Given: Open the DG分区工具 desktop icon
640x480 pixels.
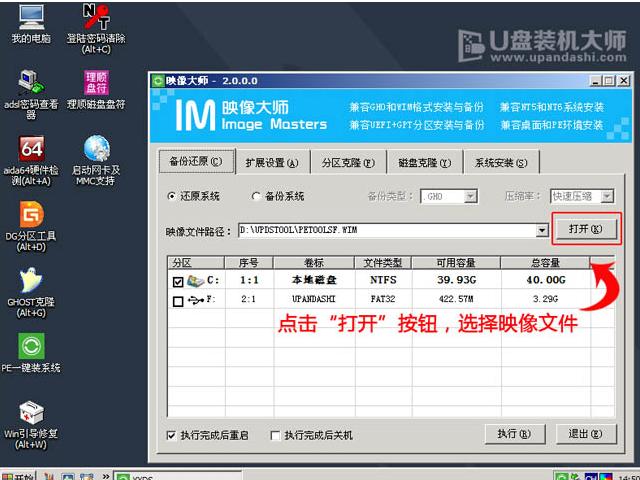Looking at the screenshot, I should pyautogui.click(x=31, y=215).
